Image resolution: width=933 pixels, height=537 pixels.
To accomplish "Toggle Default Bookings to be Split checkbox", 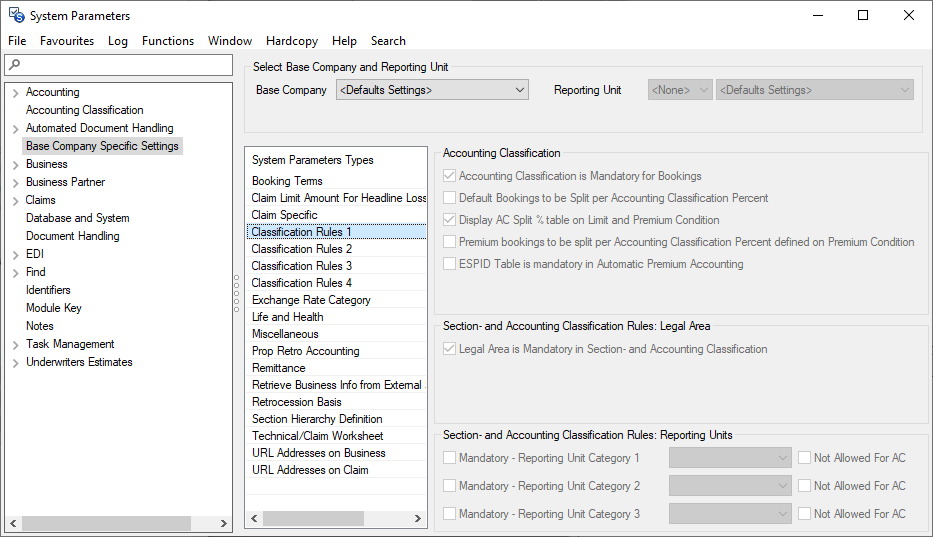I will coord(450,198).
